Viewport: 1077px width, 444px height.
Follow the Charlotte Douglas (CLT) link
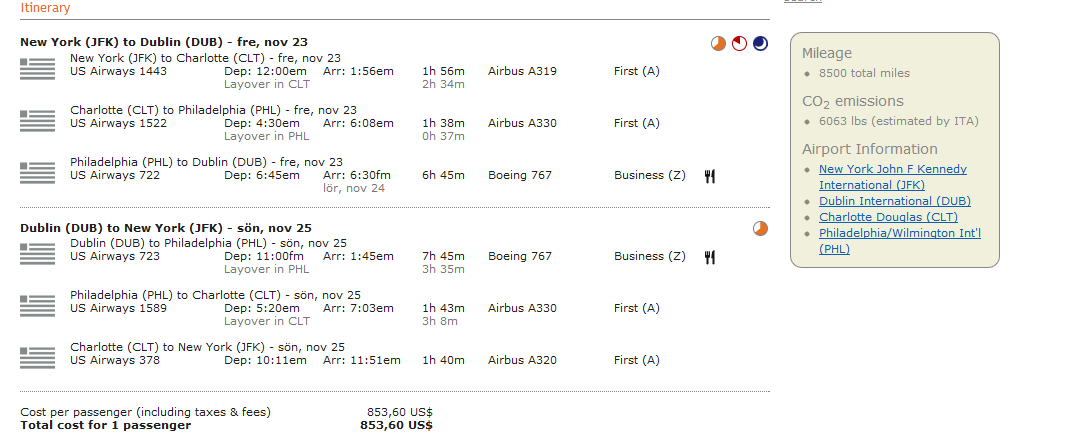(x=888, y=217)
